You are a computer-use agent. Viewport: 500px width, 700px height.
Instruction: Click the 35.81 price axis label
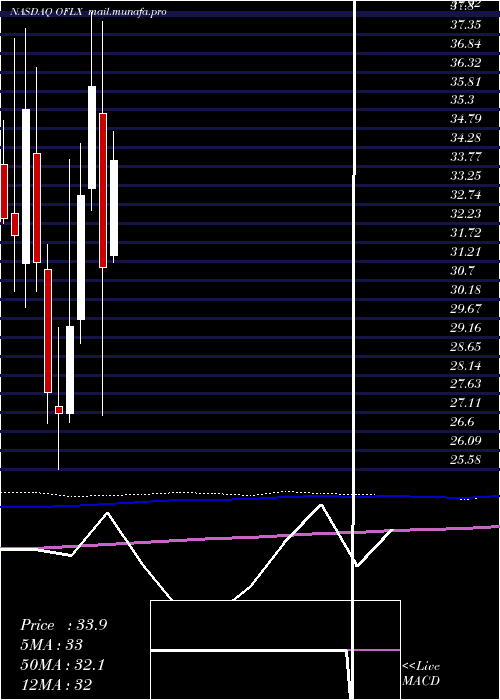click(x=466, y=82)
